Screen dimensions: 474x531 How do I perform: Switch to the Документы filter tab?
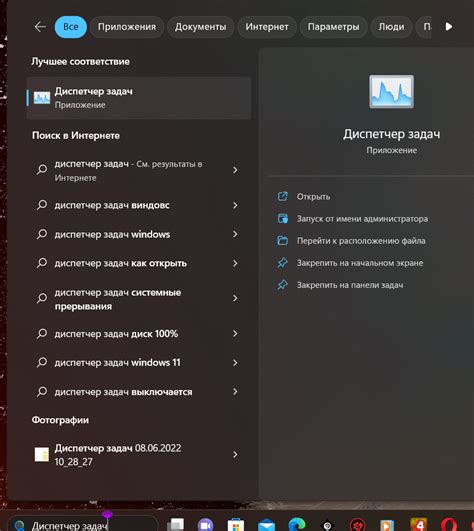[x=200, y=27]
